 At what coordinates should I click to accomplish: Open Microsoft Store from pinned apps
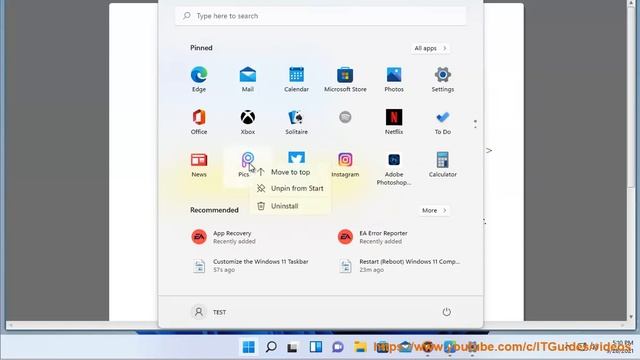(x=345, y=79)
